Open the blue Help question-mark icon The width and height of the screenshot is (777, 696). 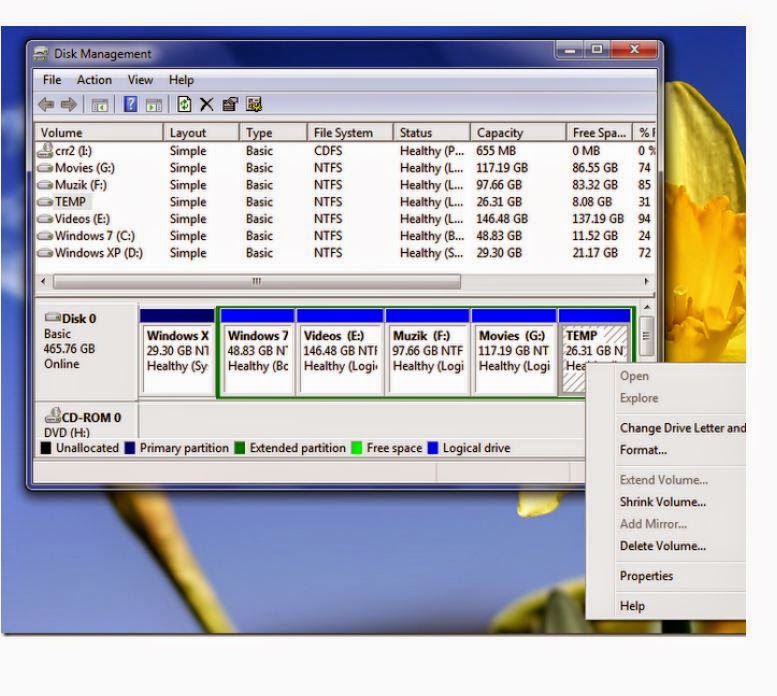click(x=130, y=105)
